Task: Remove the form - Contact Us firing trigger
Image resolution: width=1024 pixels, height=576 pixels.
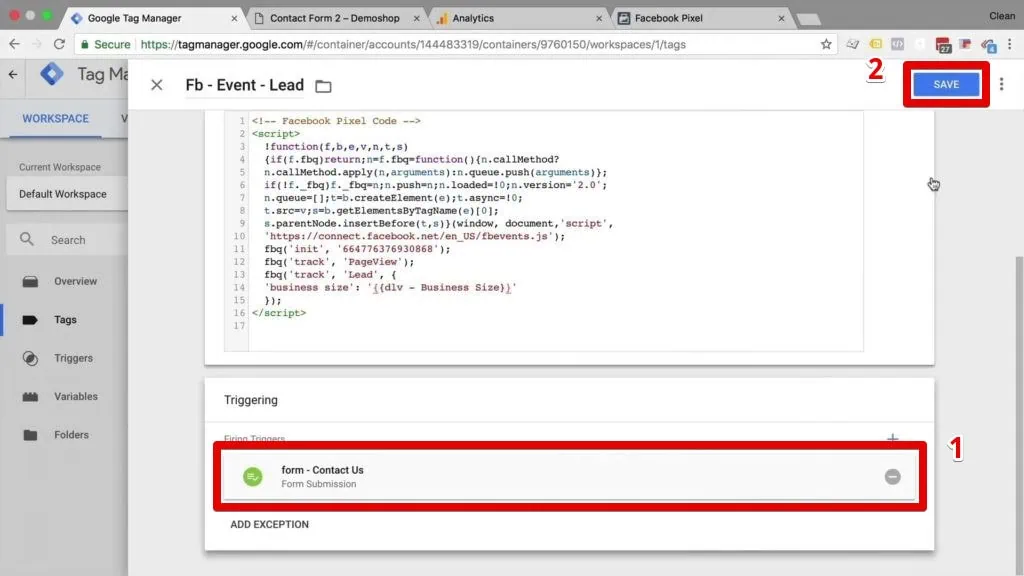Action: tap(893, 477)
